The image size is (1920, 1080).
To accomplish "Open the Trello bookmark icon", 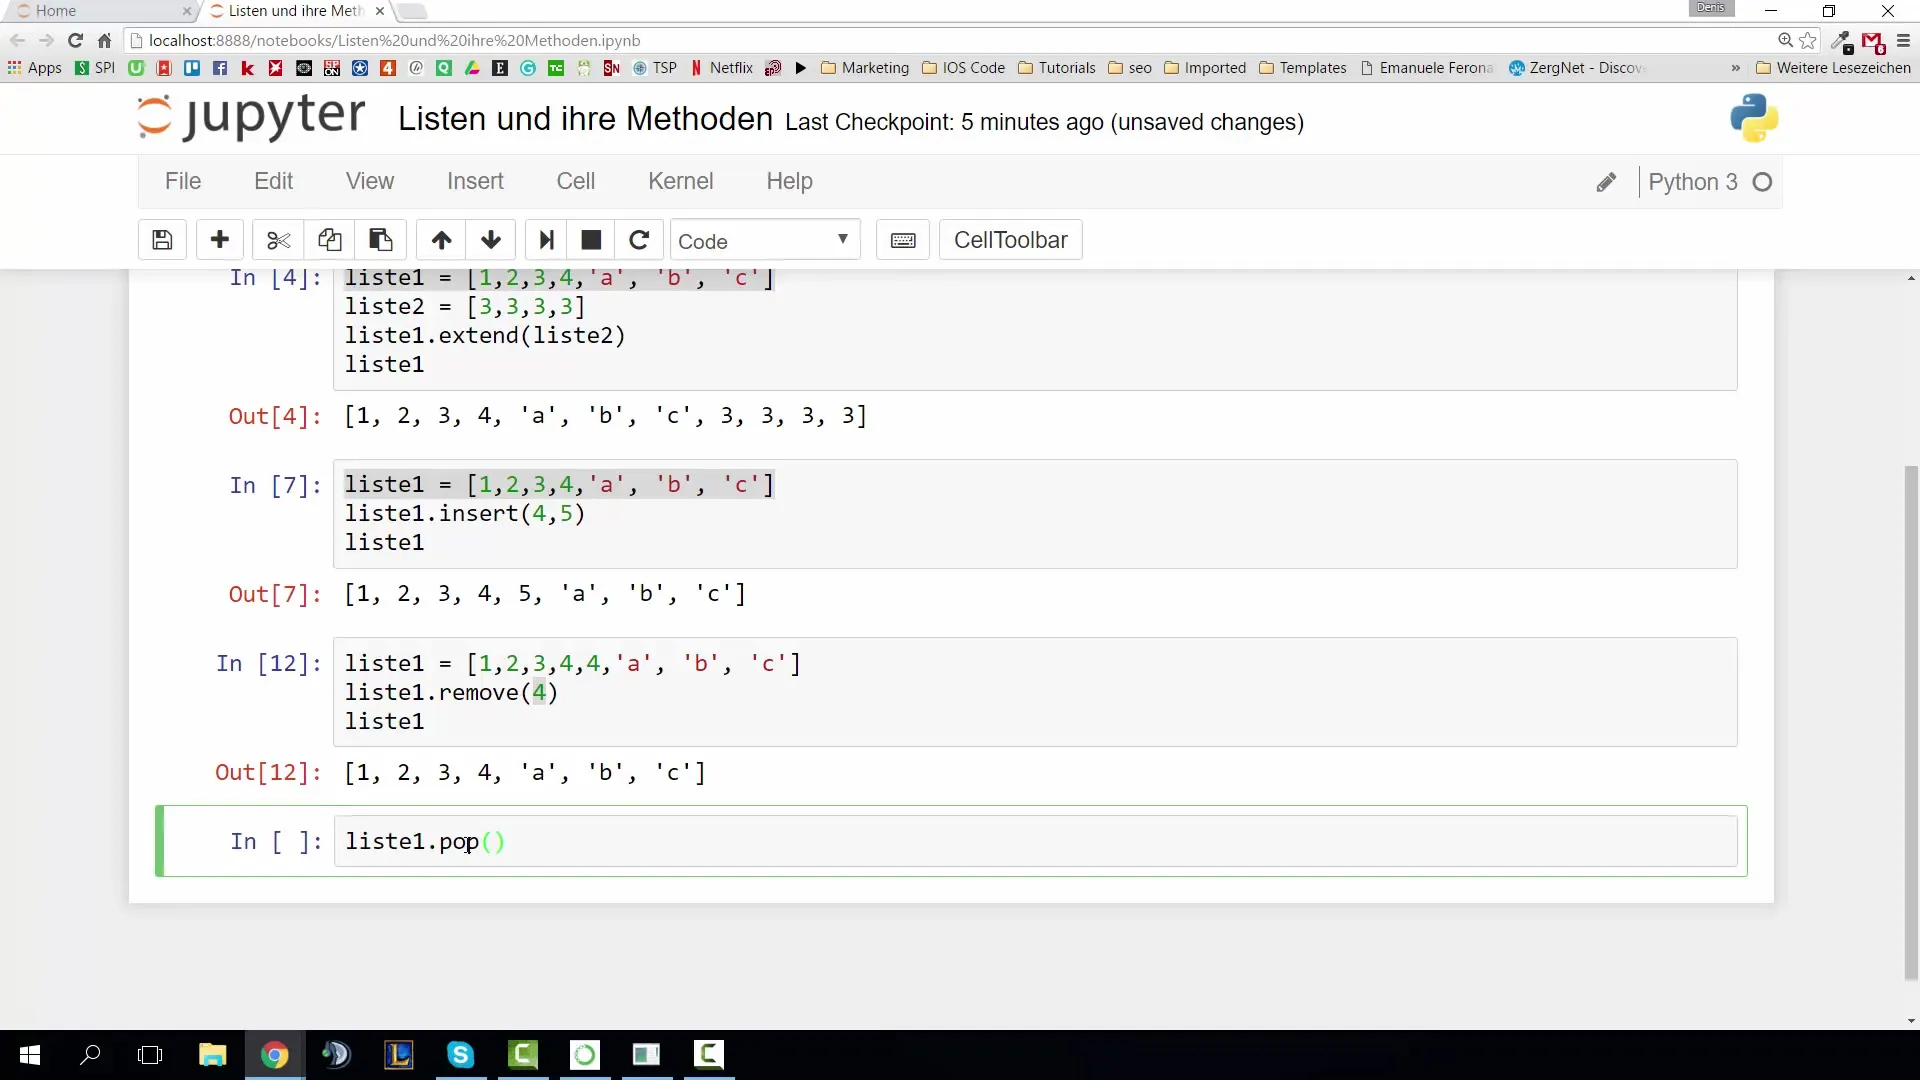I will [192, 68].
